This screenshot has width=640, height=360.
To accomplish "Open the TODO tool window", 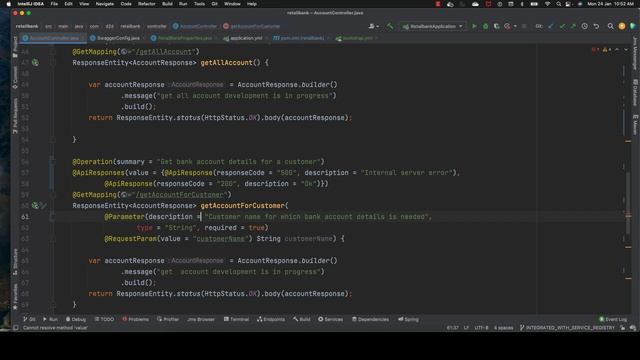I will [x=104, y=319].
